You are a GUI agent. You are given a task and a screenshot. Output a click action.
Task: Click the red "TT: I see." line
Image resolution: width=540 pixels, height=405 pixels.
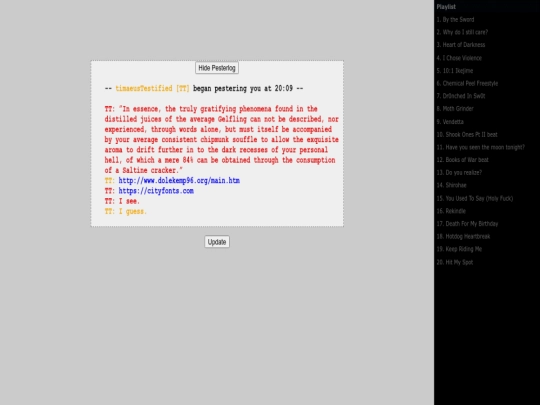tap(122, 201)
